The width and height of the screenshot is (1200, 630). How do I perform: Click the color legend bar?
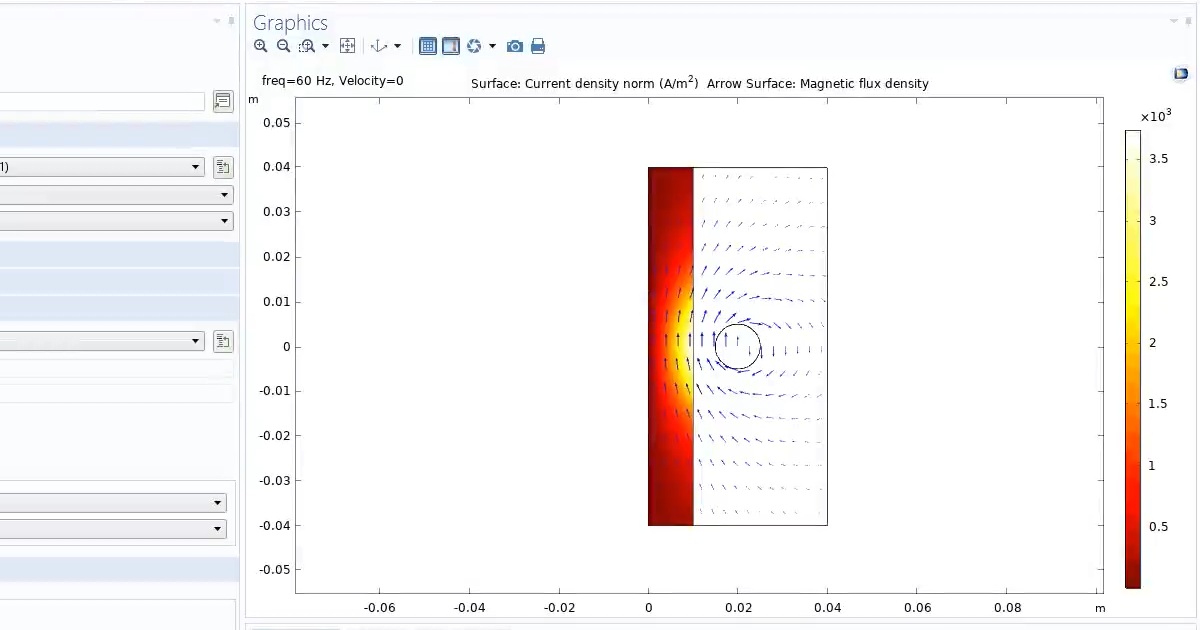click(x=1132, y=350)
